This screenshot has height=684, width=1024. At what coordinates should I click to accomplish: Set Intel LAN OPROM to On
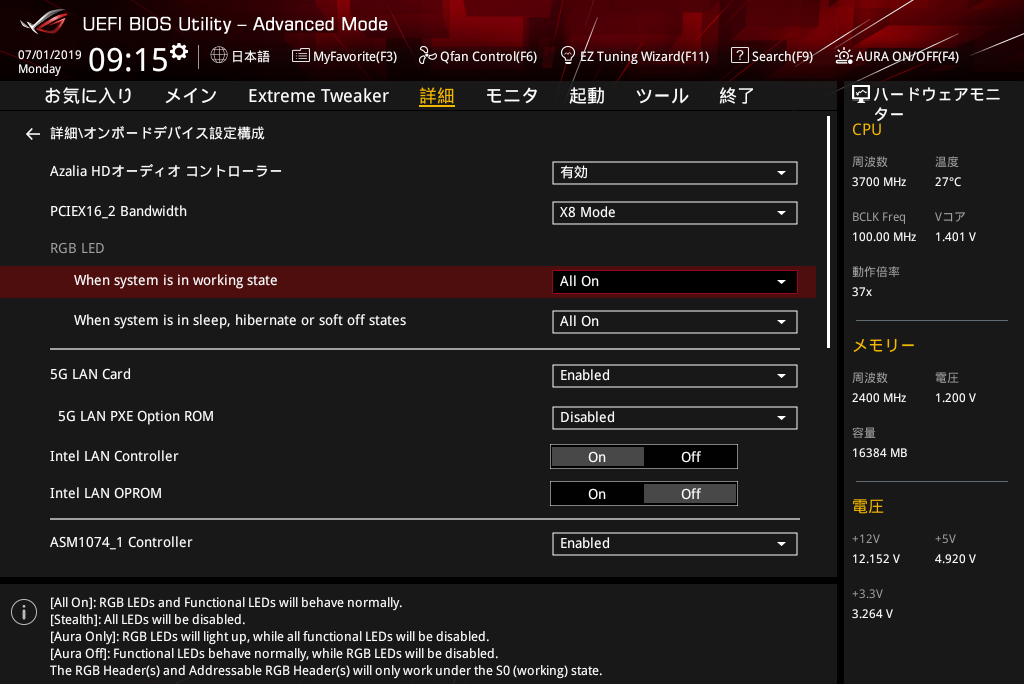(597, 494)
